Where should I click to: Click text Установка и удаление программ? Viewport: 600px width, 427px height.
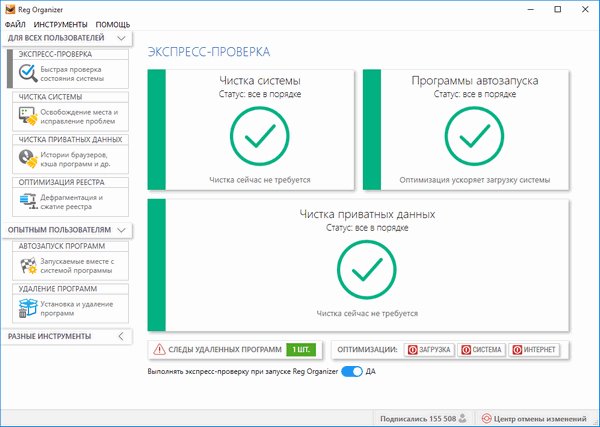click(x=77, y=309)
